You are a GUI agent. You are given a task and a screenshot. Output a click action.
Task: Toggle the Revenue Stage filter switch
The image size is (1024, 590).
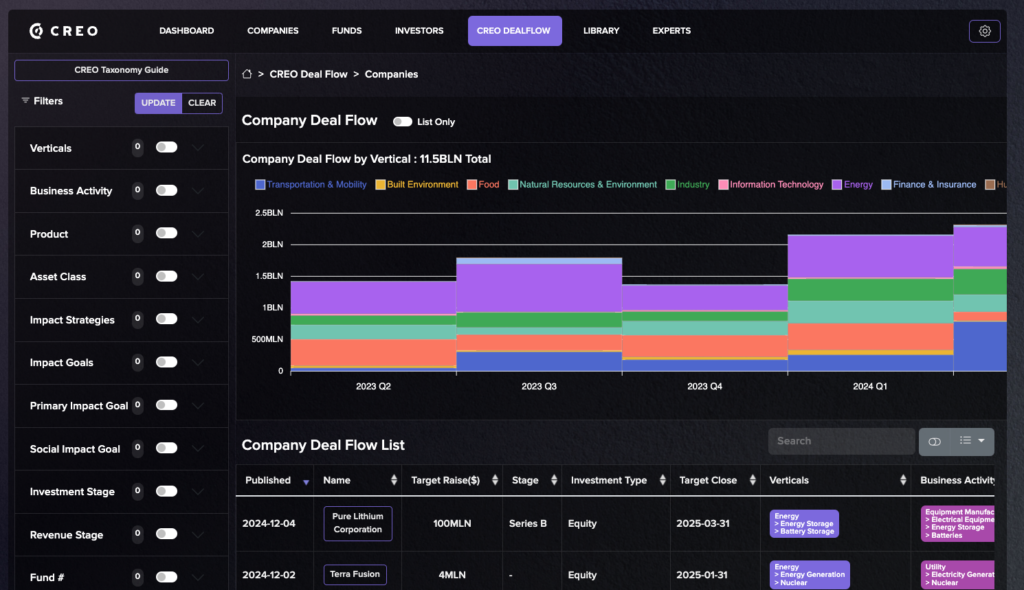pyautogui.click(x=167, y=534)
